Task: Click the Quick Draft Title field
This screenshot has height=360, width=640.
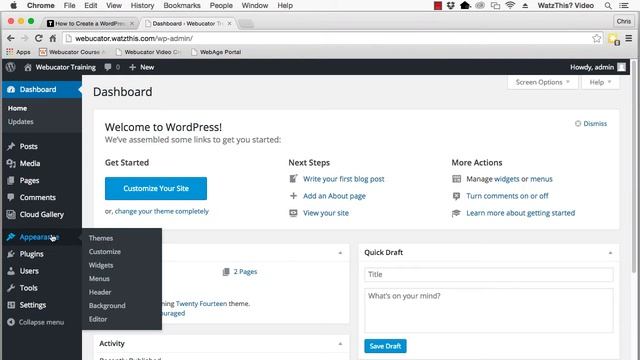Action: [x=489, y=275]
